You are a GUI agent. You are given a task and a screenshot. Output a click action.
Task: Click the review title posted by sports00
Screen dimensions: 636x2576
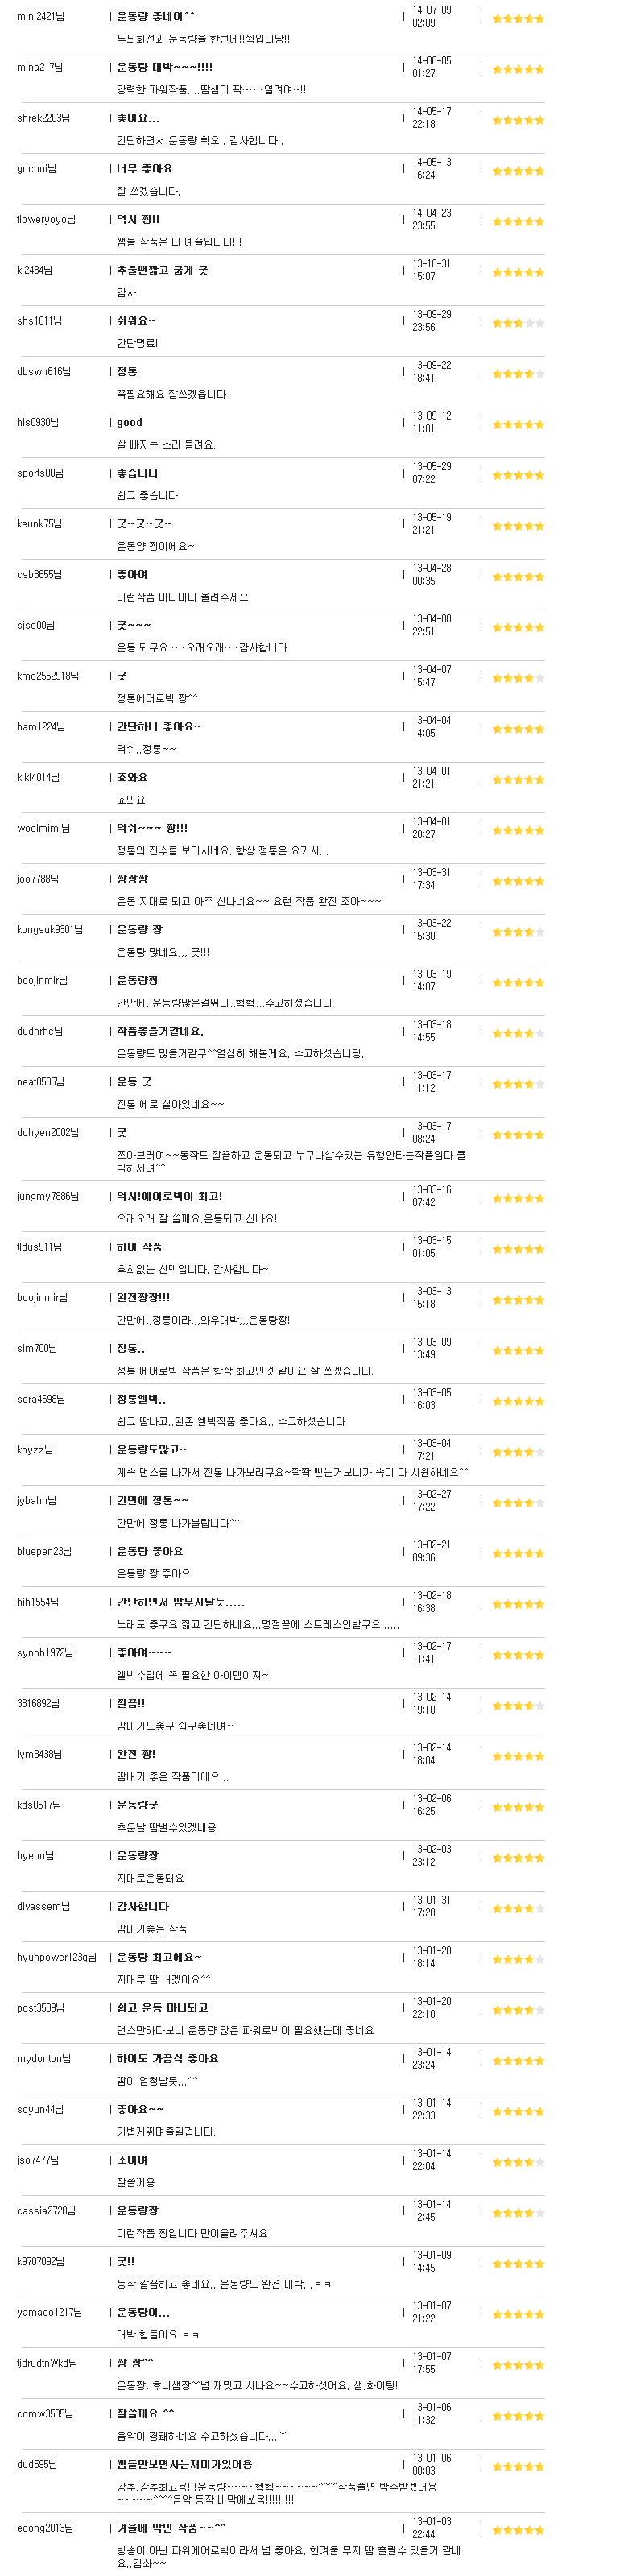coord(138,474)
